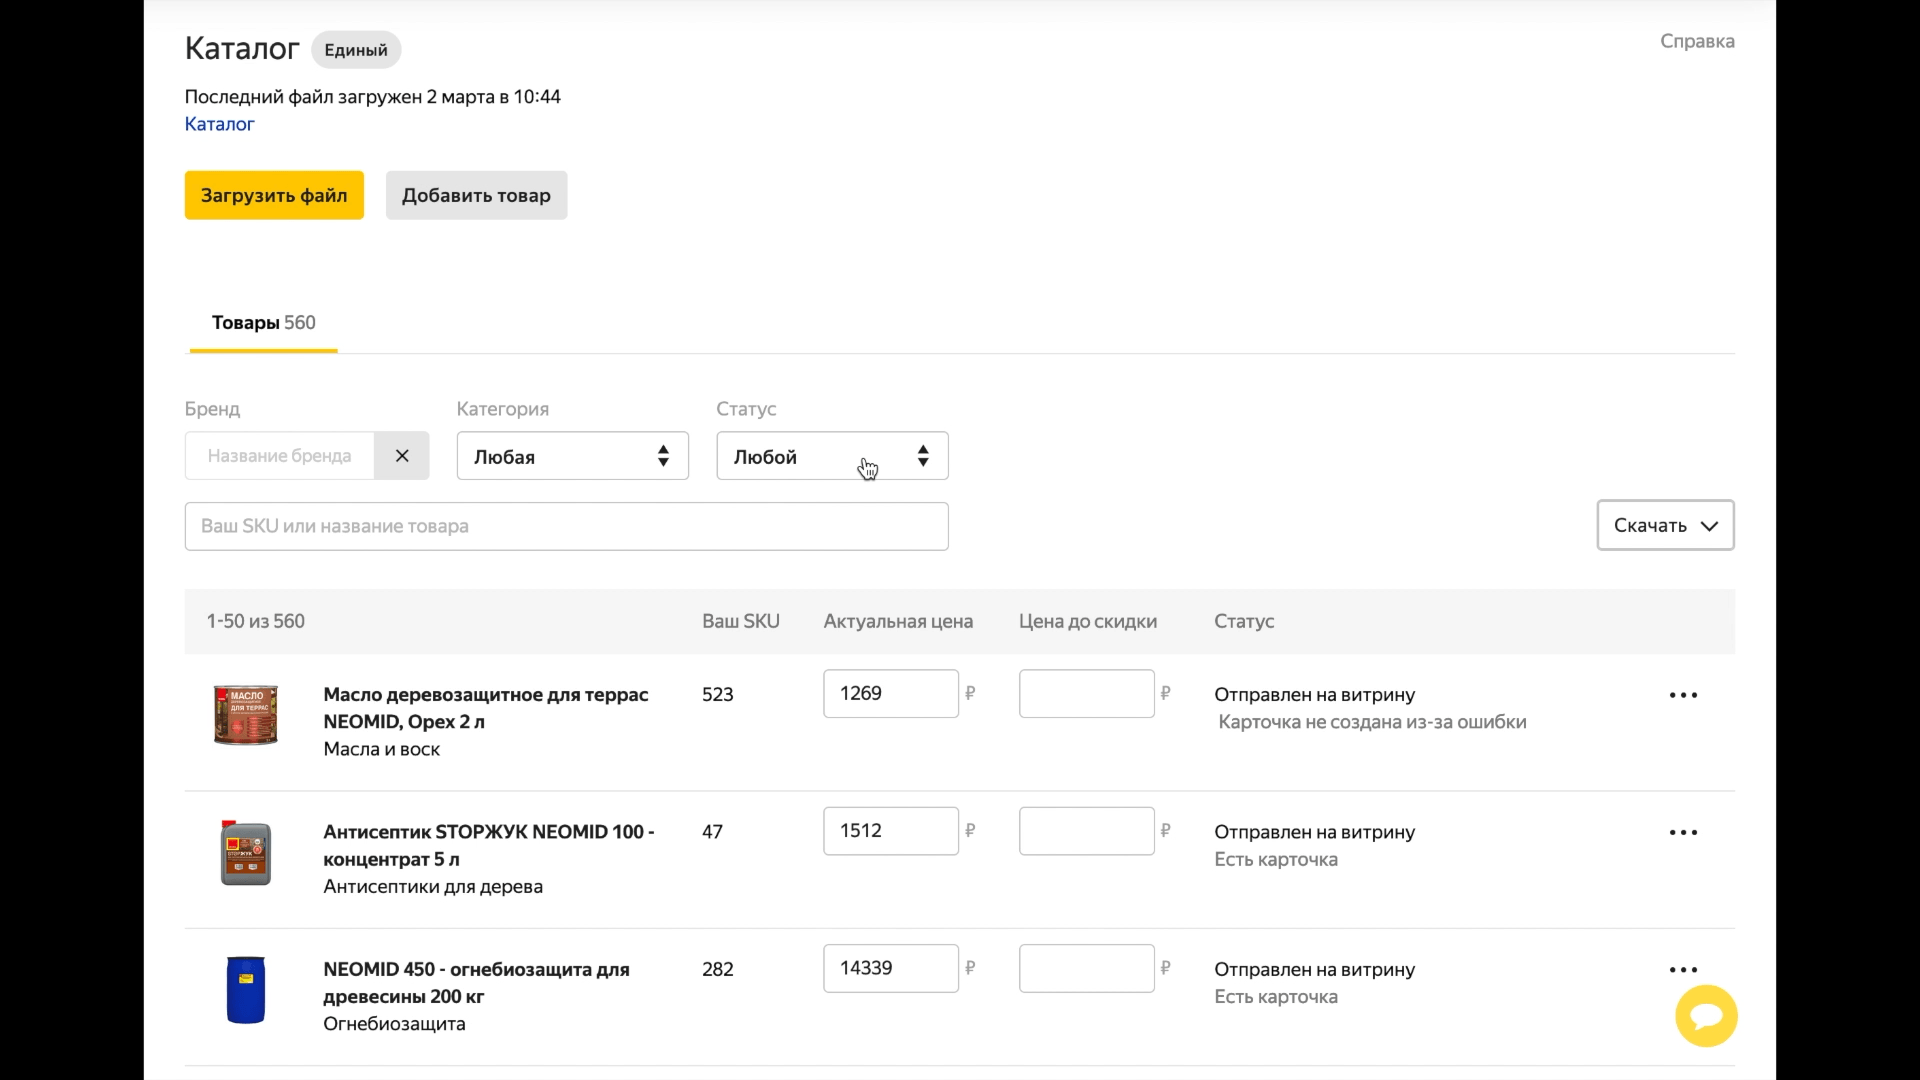Image resolution: width=1920 pixels, height=1080 pixels.
Task: Focus the Название бренда input field
Action: (280, 456)
